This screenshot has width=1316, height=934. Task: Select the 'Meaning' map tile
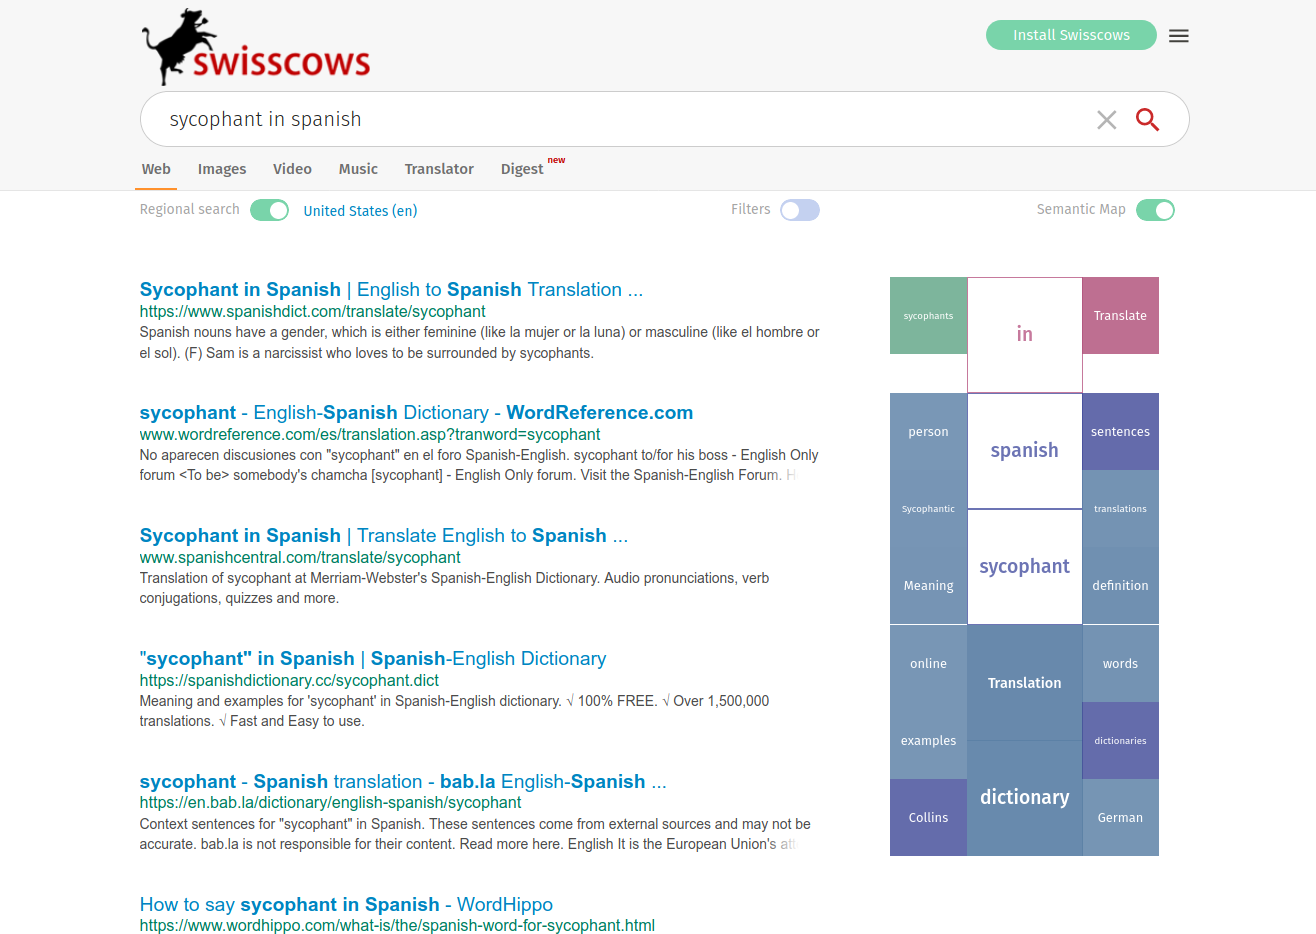pyautogui.click(x=928, y=586)
